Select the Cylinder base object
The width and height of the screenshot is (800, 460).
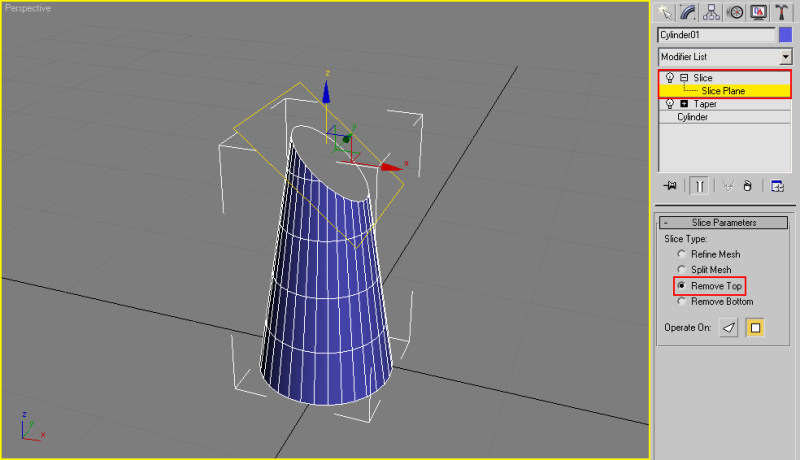click(x=692, y=117)
